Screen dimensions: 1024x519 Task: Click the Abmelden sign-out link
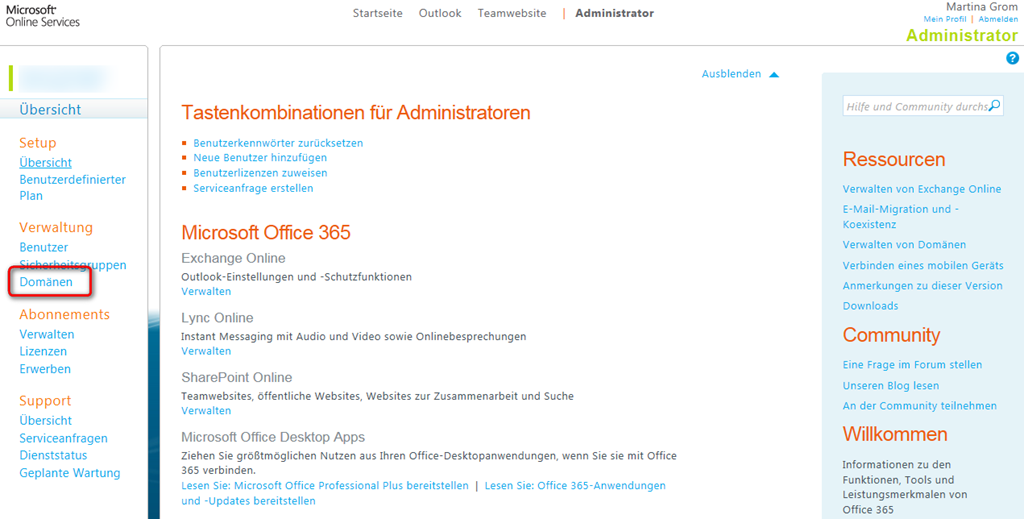tap(998, 19)
